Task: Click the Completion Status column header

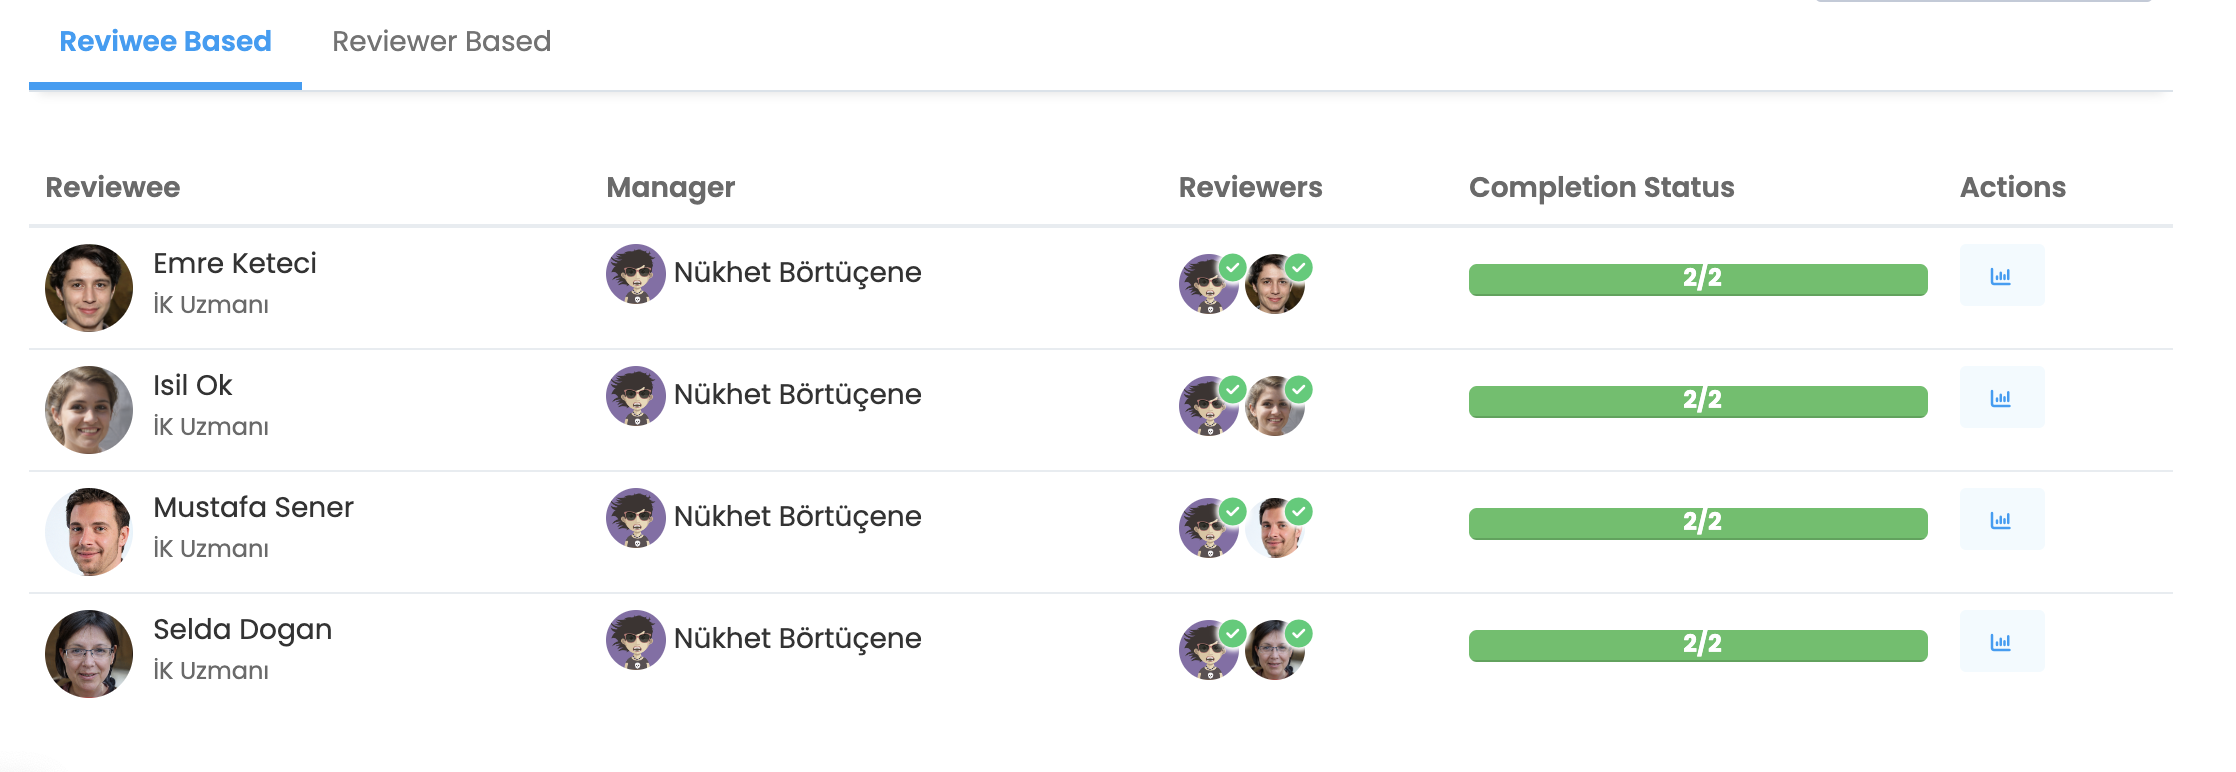Action: point(1601,188)
